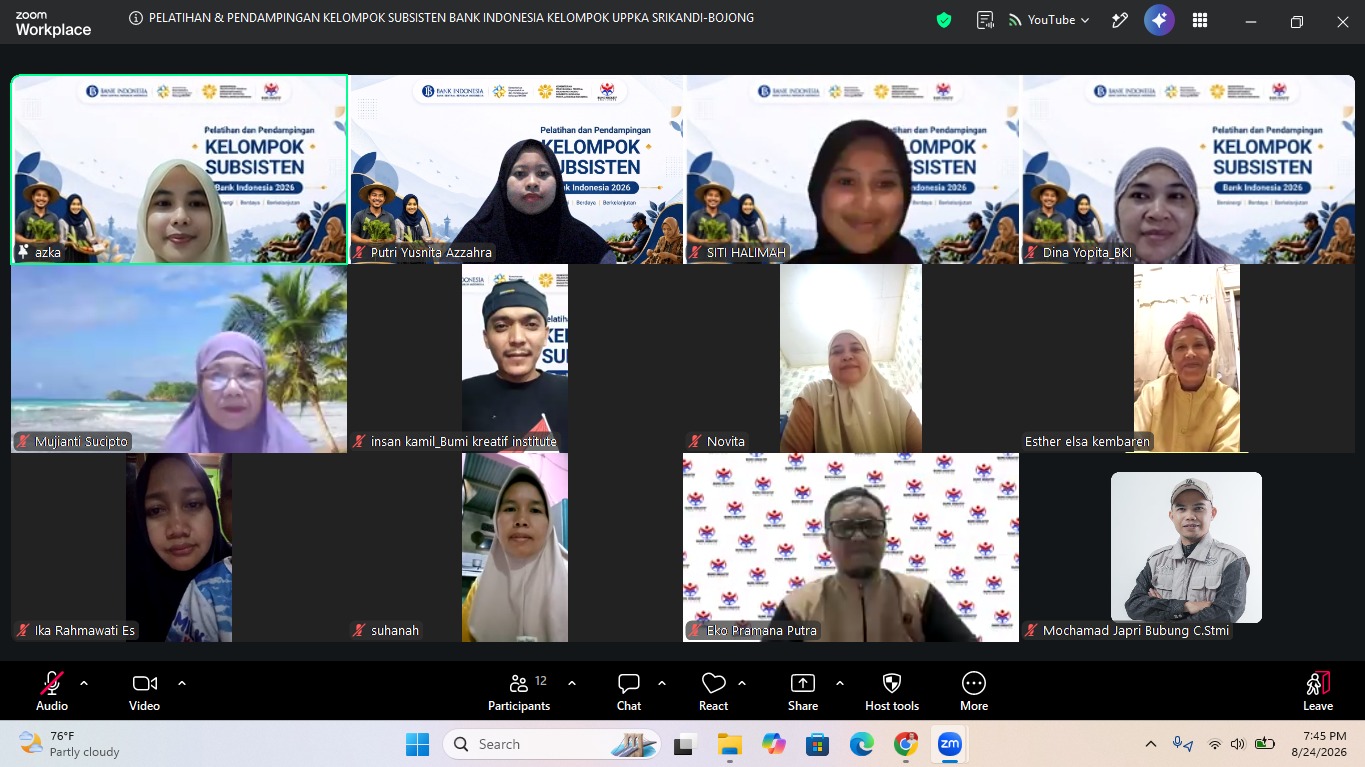This screenshot has height=767, width=1365.
Task: Click the speaker volume icon in system tray
Action: click(1238, 744)
